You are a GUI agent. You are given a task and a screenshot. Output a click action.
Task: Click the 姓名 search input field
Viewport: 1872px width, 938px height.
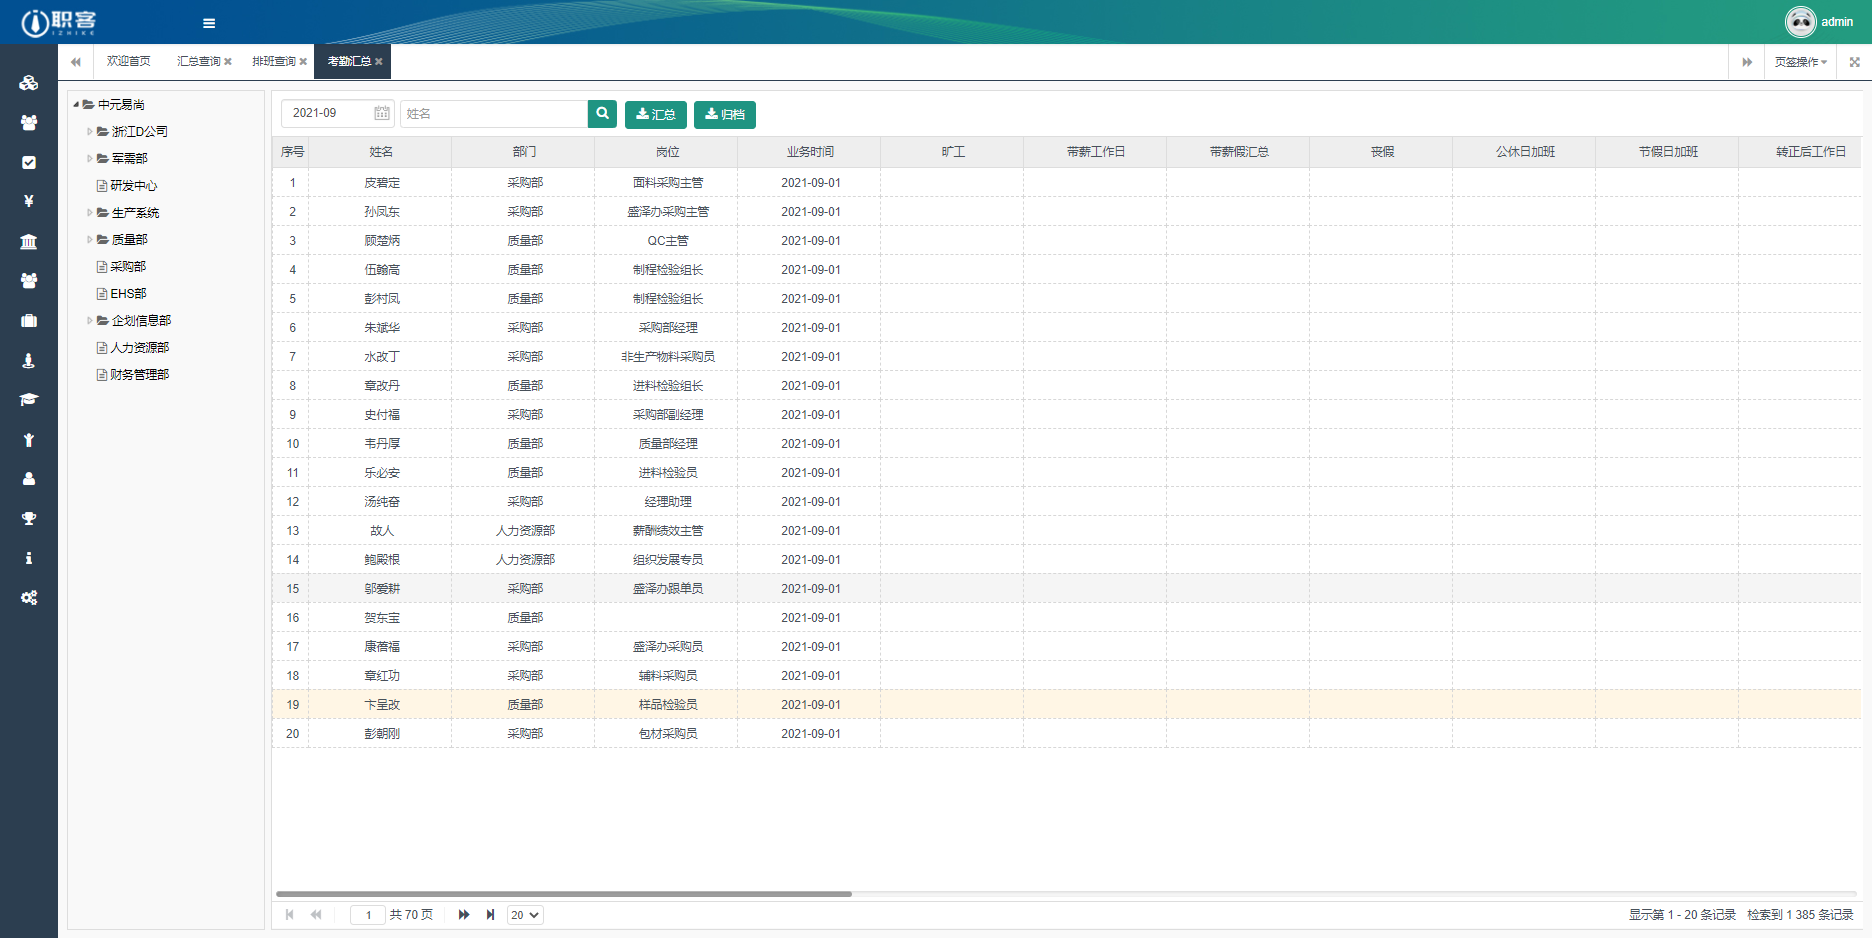[x=494, y=114]
